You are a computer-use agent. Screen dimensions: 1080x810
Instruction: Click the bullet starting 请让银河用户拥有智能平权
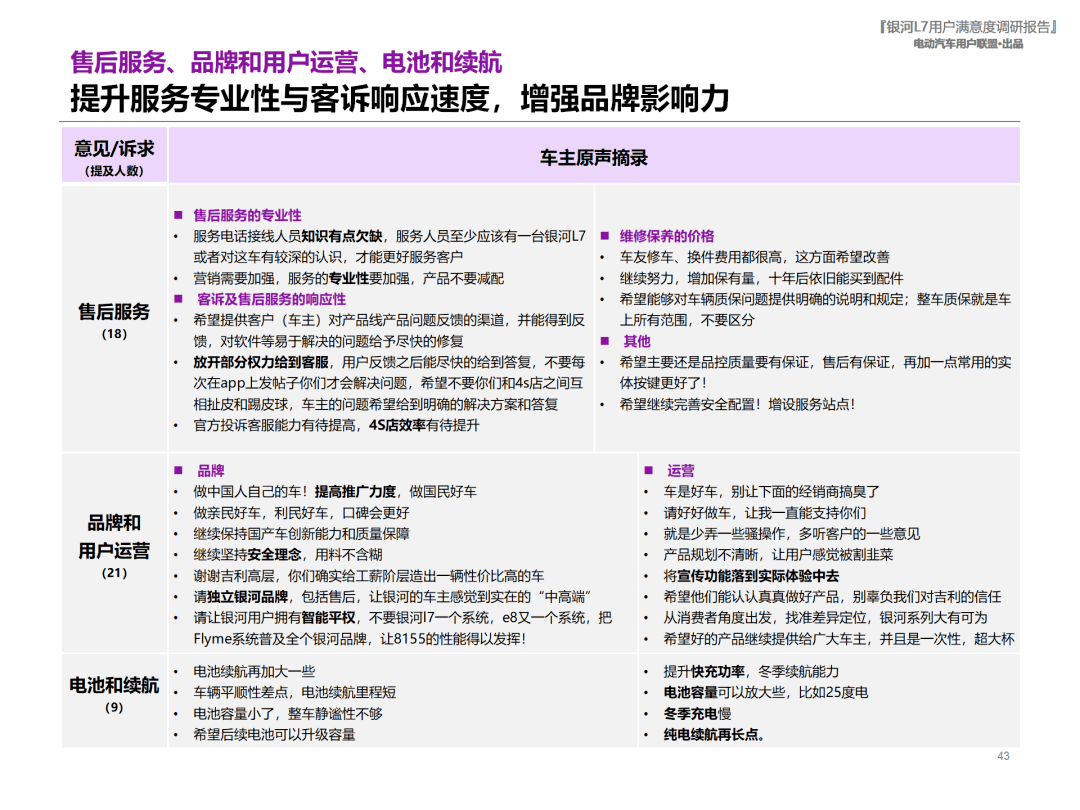[x=402, y=628]
